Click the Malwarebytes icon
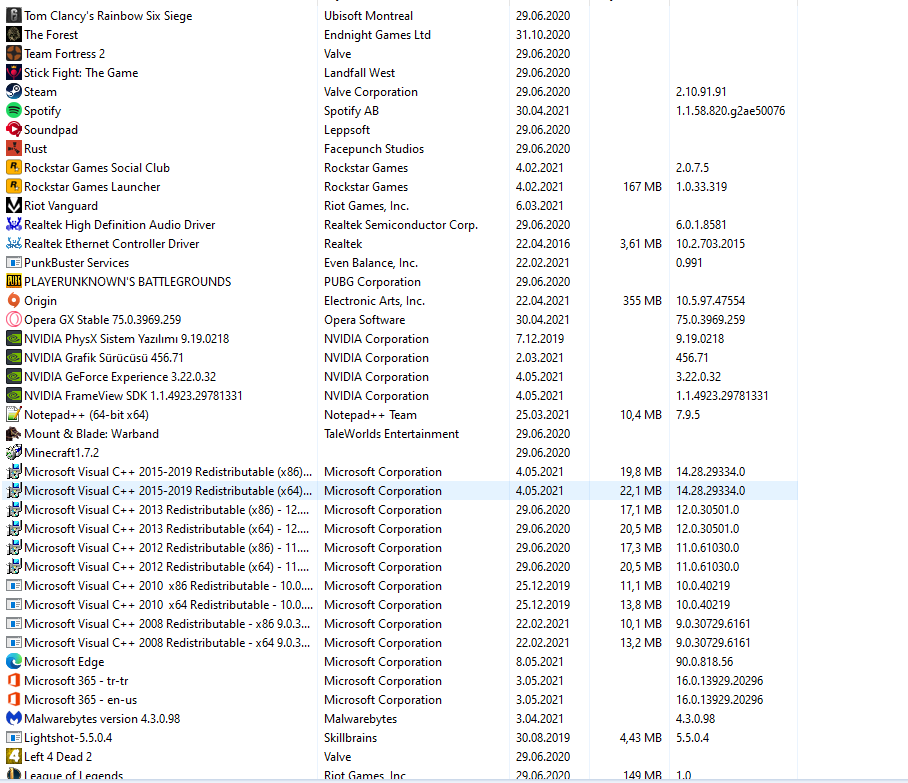908x783 pixels. pyautogui.click(x=14, y=719)
